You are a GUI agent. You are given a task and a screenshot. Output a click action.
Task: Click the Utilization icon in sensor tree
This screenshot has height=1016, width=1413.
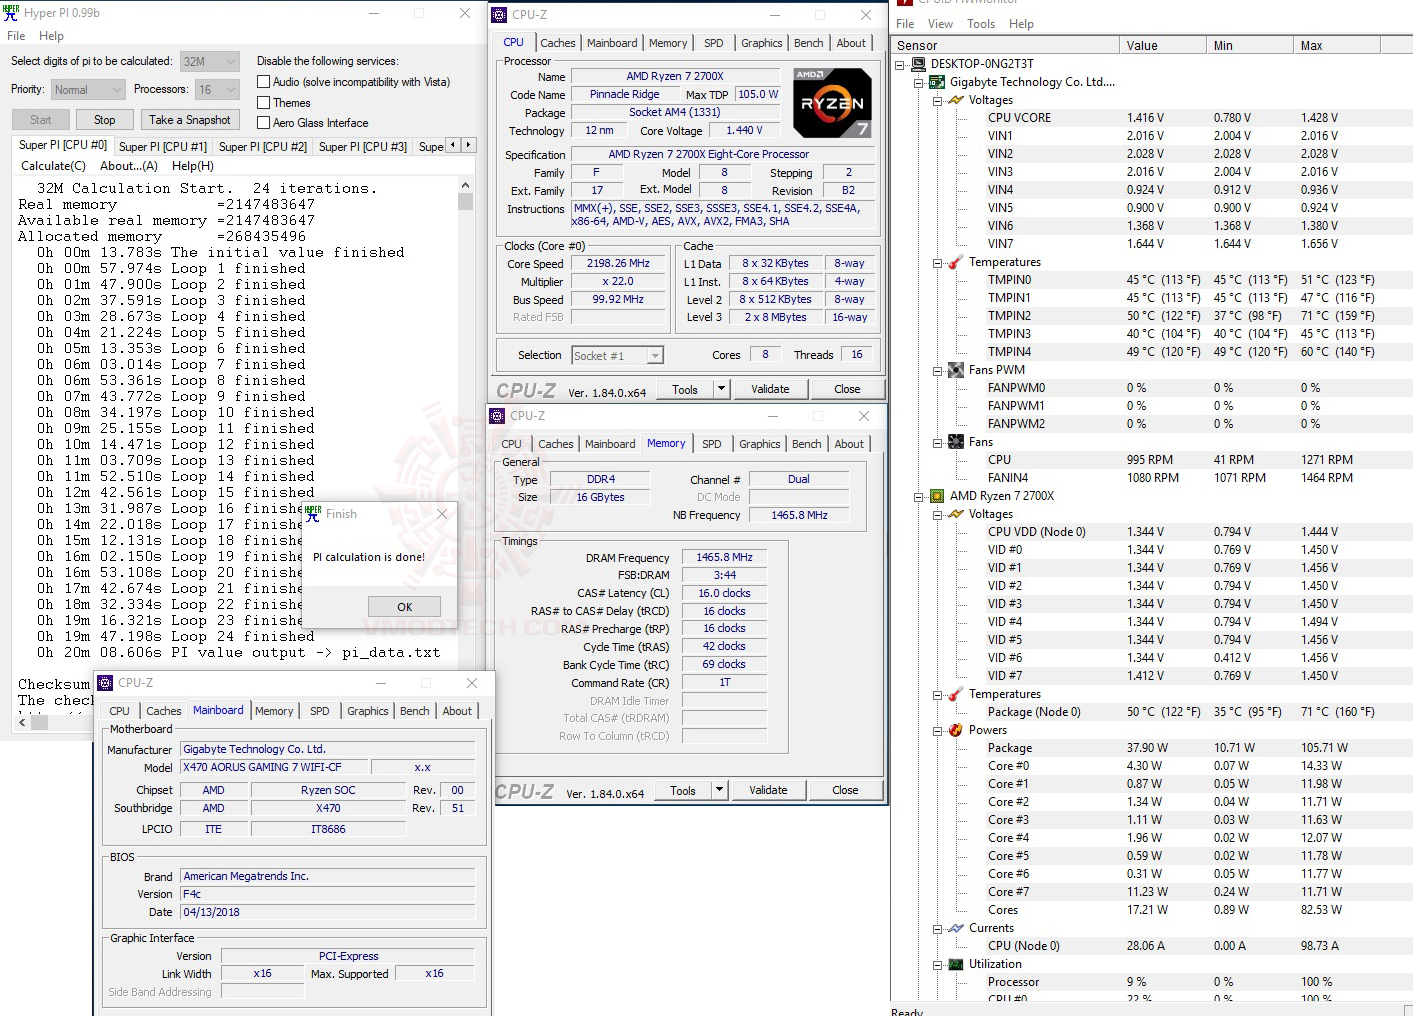click(956, 964)
